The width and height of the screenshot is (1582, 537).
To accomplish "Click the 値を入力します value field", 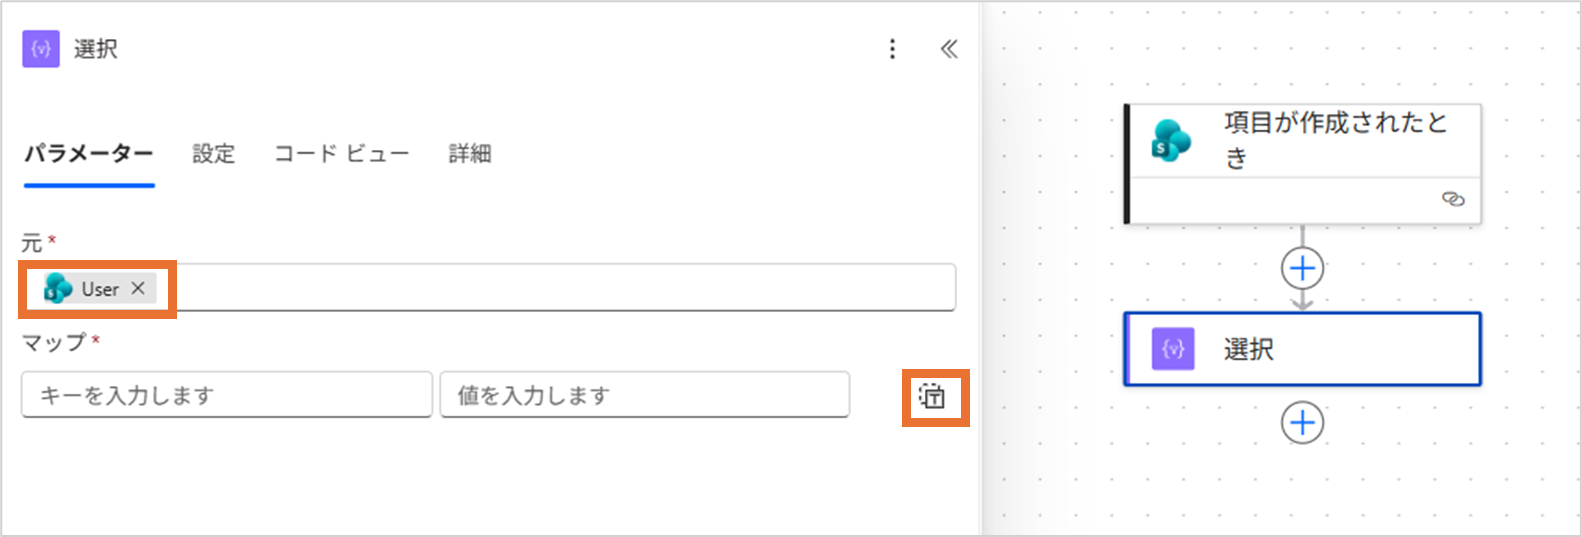I will tap(644, 395).
